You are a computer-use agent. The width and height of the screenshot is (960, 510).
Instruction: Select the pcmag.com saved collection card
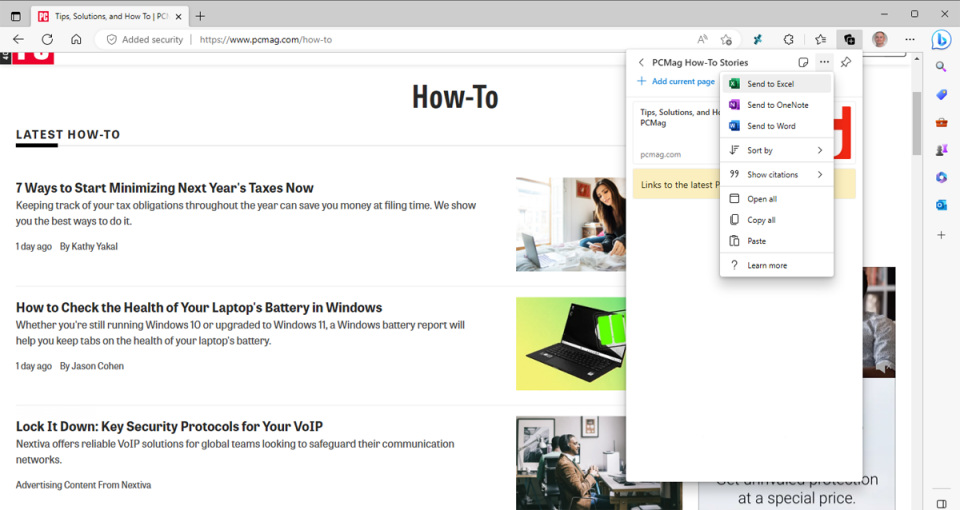[x=677, y=133]
